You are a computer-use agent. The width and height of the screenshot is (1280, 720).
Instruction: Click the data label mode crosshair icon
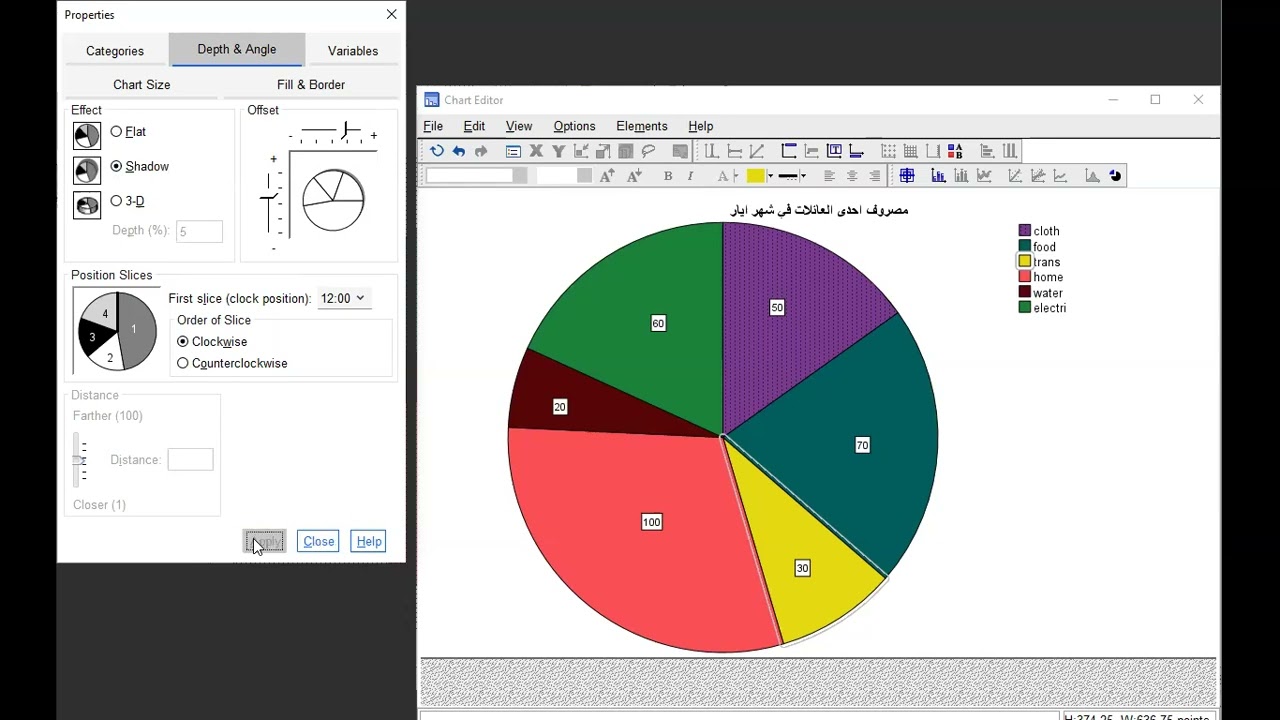pos(907,176)
